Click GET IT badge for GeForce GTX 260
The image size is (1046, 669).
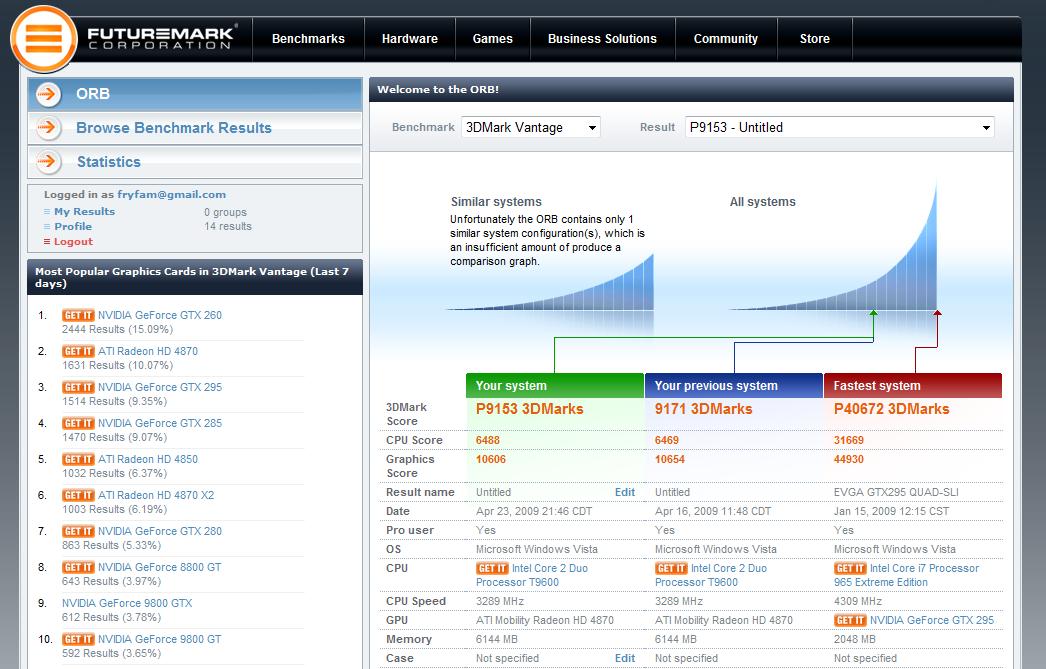78,315
